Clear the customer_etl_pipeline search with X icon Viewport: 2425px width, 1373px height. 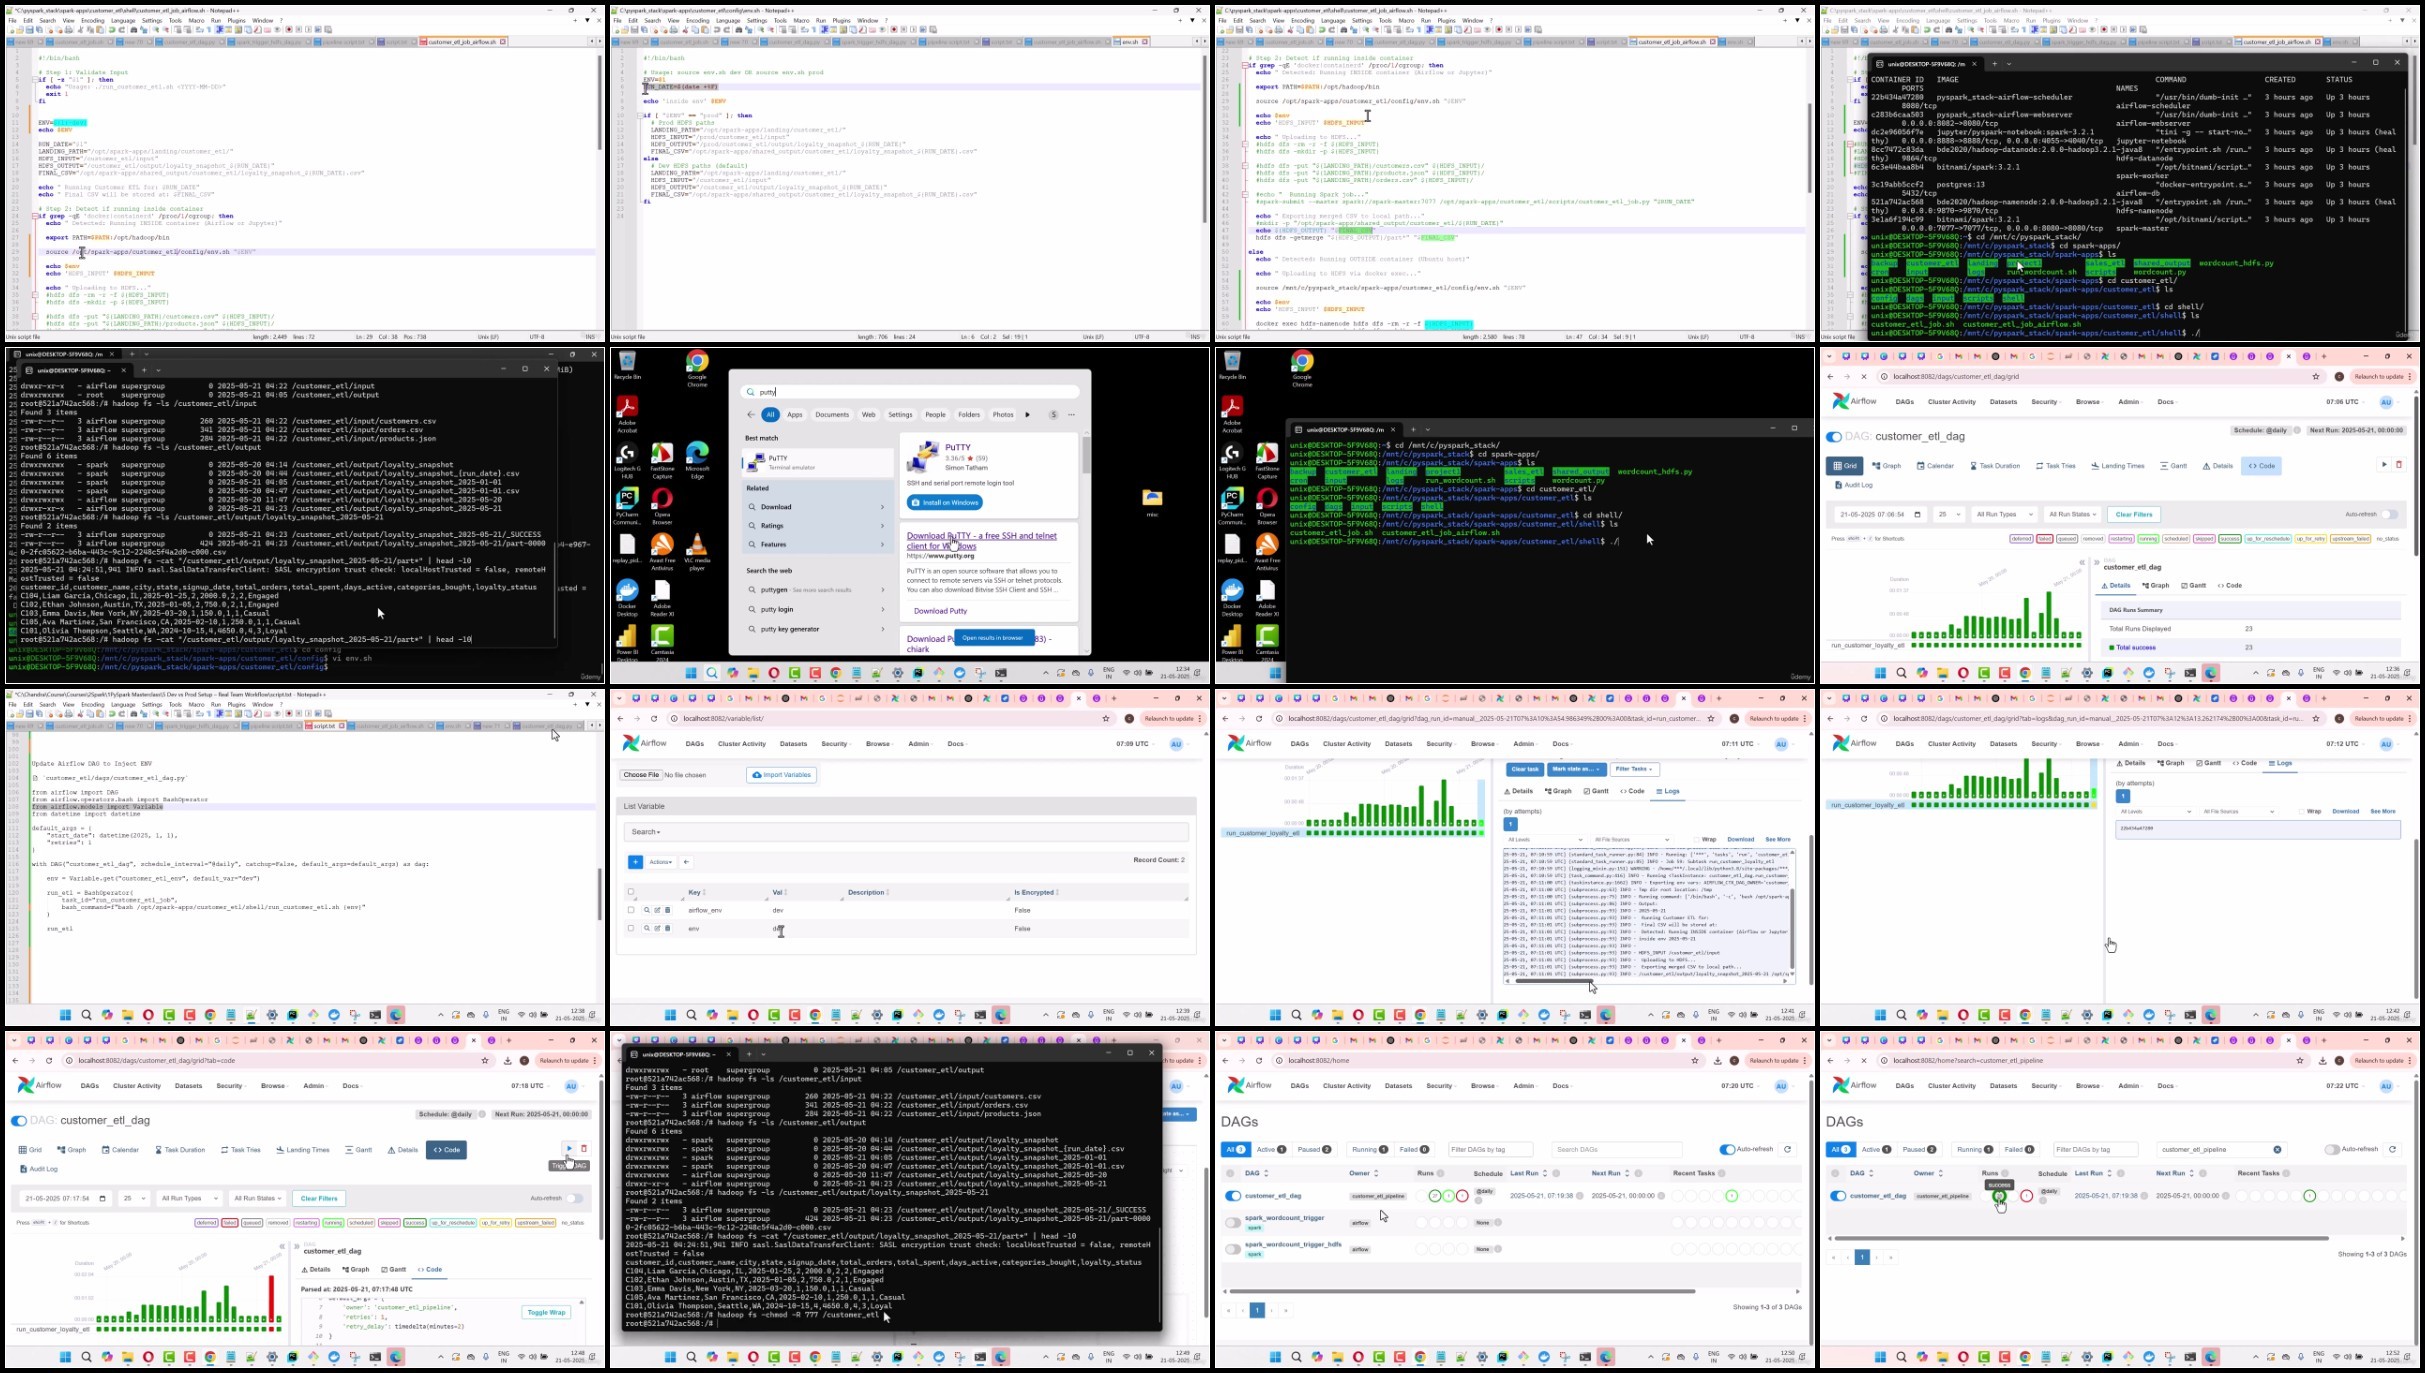point(2277,1149)
